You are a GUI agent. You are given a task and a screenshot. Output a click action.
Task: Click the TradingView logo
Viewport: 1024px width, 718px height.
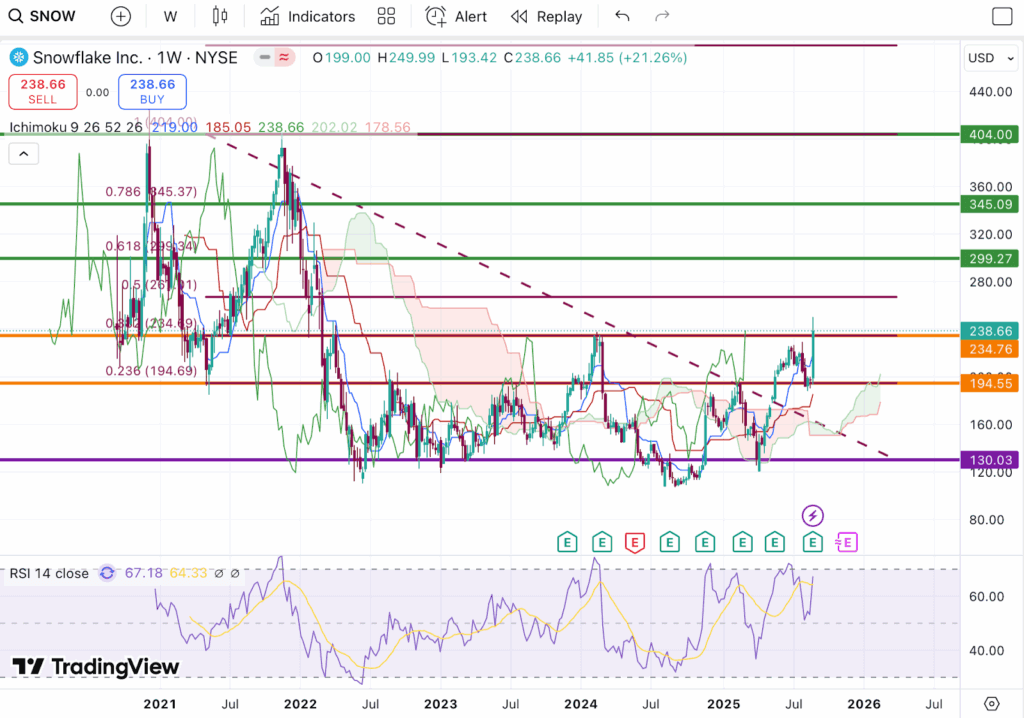(96, 667)
